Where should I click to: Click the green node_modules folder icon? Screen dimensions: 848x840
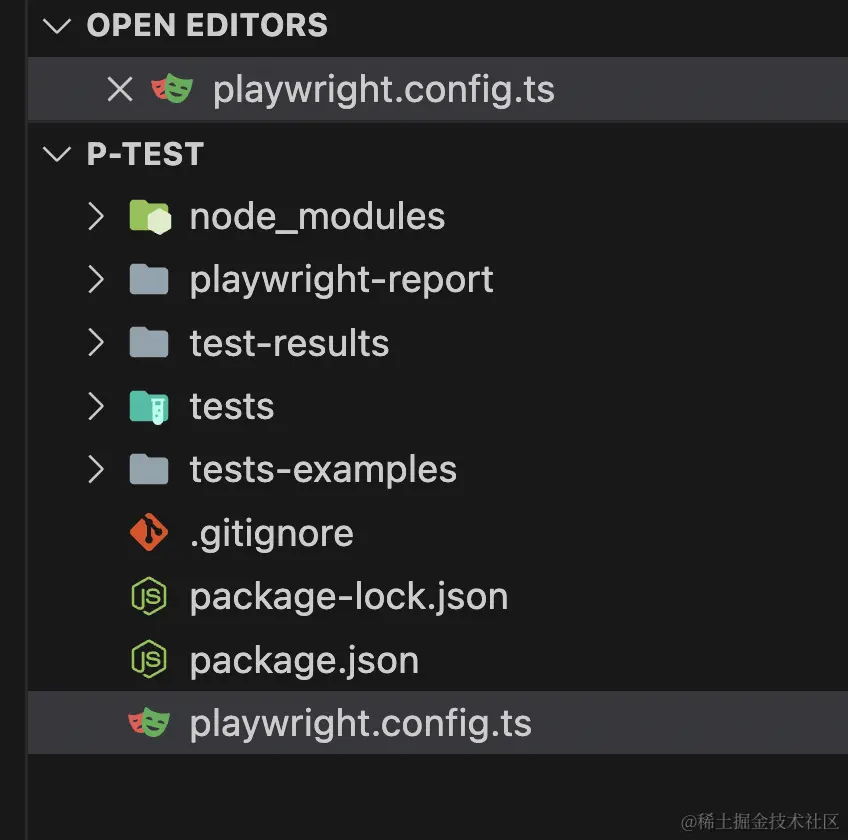(x=150, y=216)
